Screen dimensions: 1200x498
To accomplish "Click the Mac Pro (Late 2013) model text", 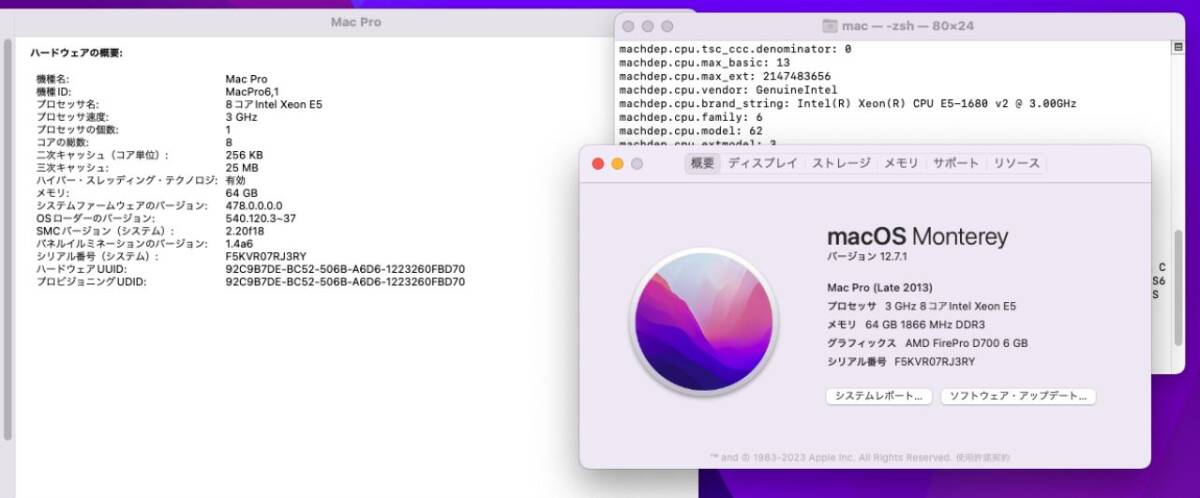I will 881,288.
